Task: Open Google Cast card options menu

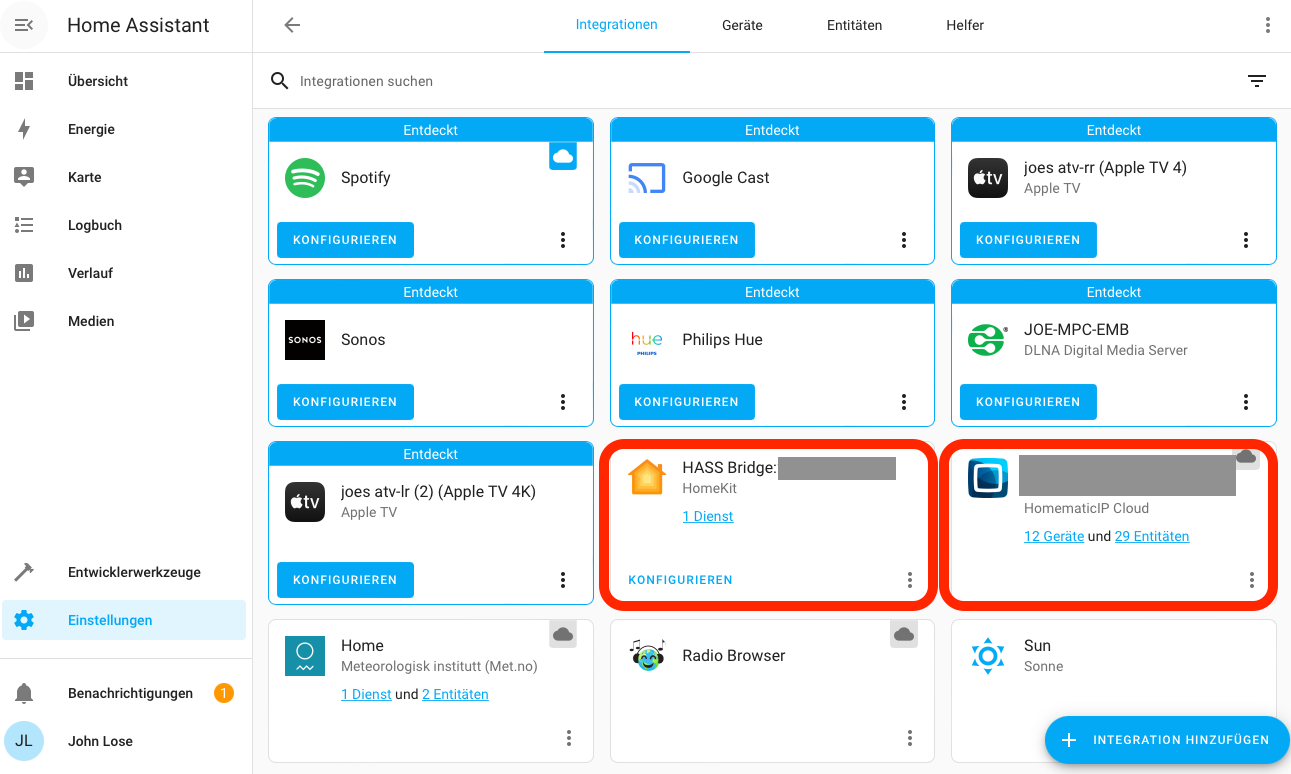Action: 904,240
